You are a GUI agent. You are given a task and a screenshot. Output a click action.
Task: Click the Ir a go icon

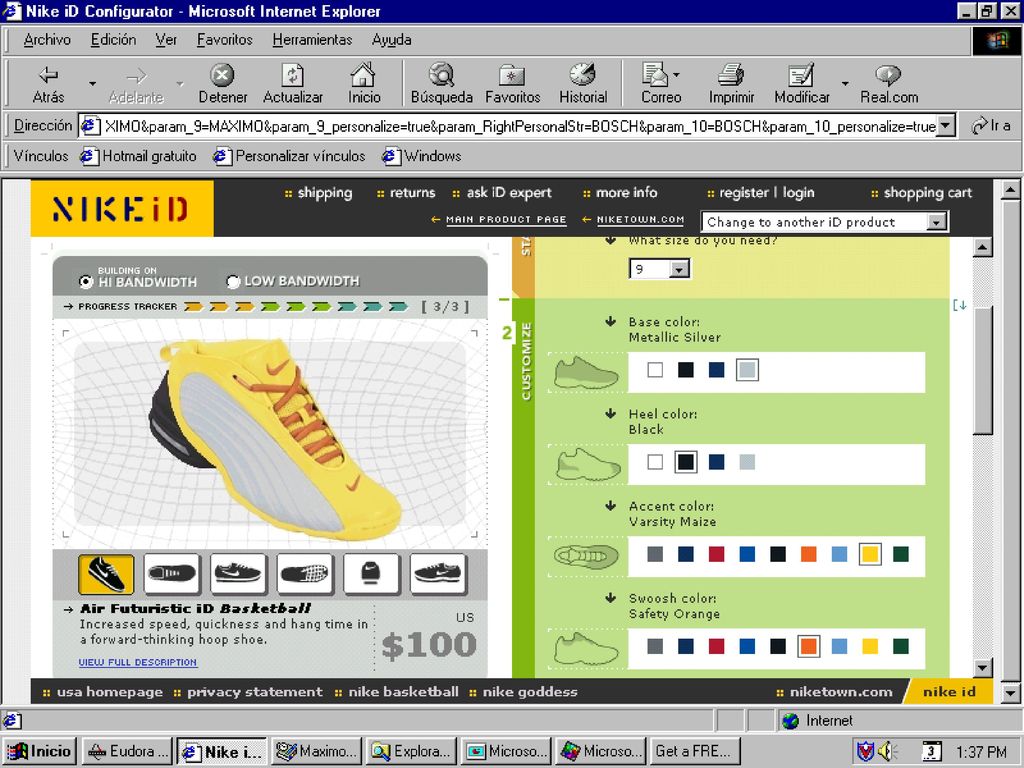point(979,125)
